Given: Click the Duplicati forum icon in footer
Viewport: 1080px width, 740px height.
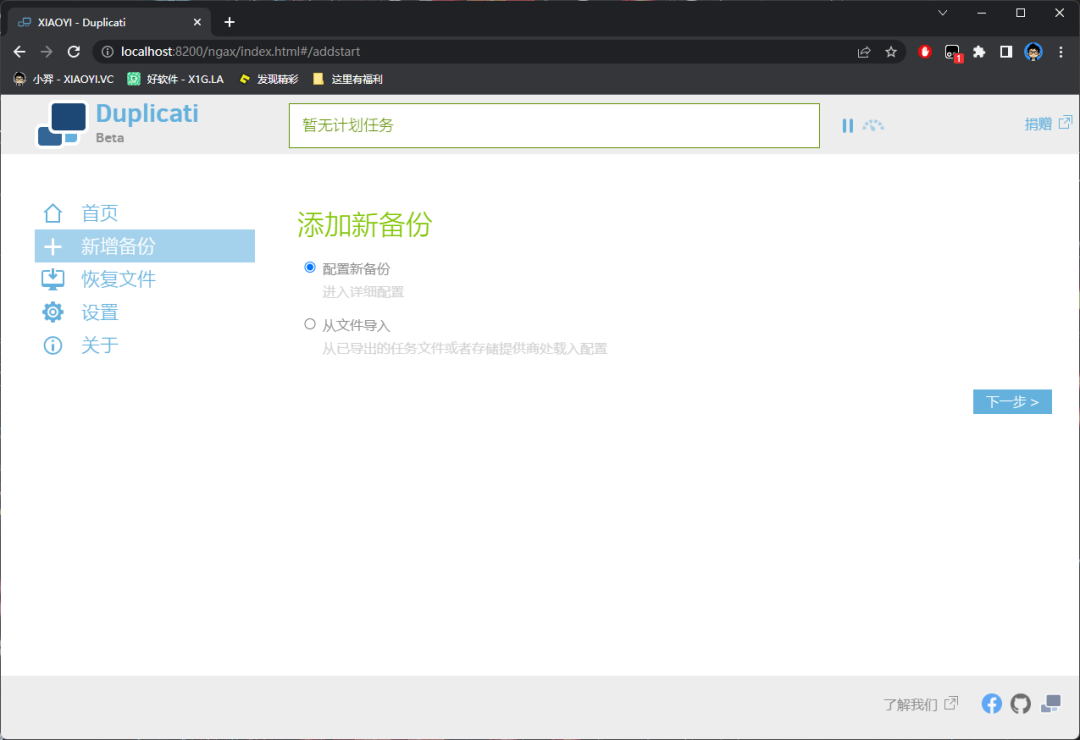Looking at the screenshot, I should point(1050,704).
